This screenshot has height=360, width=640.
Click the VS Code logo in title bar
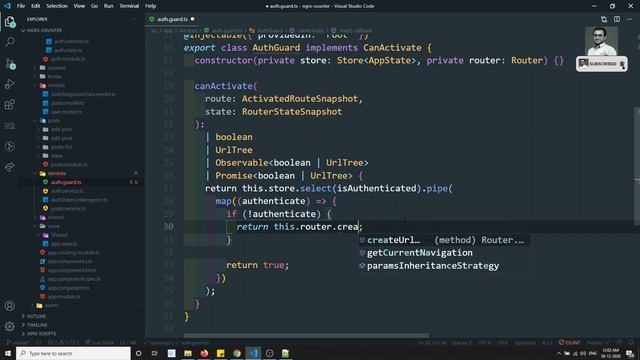pos(7,6)
